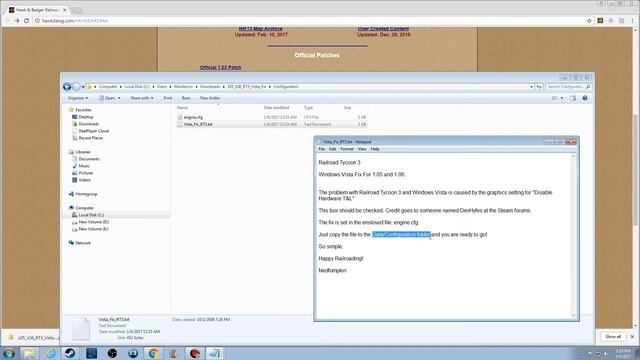Image resolution: width=640 pixels, height=360 pixels.
Task: Follow the Official 1.03 Patch link
Action: click(220, 67)
